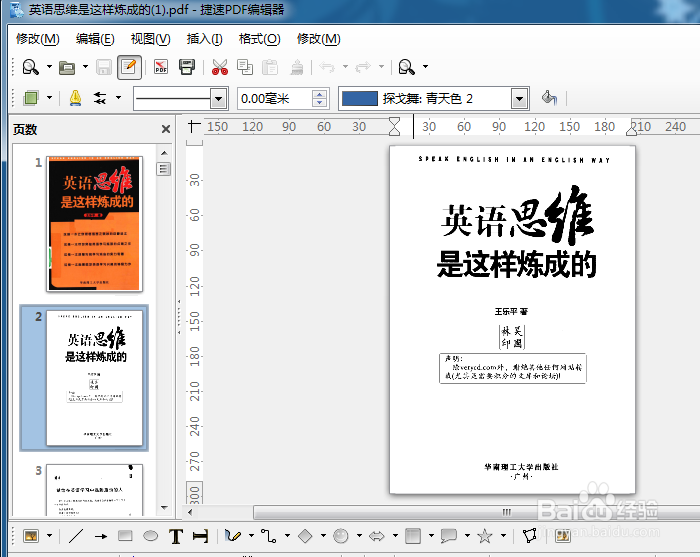The height and width of the screenshot is (557, 700).
Task: Close the 页数 pages panel
Action: pos(166,129)
